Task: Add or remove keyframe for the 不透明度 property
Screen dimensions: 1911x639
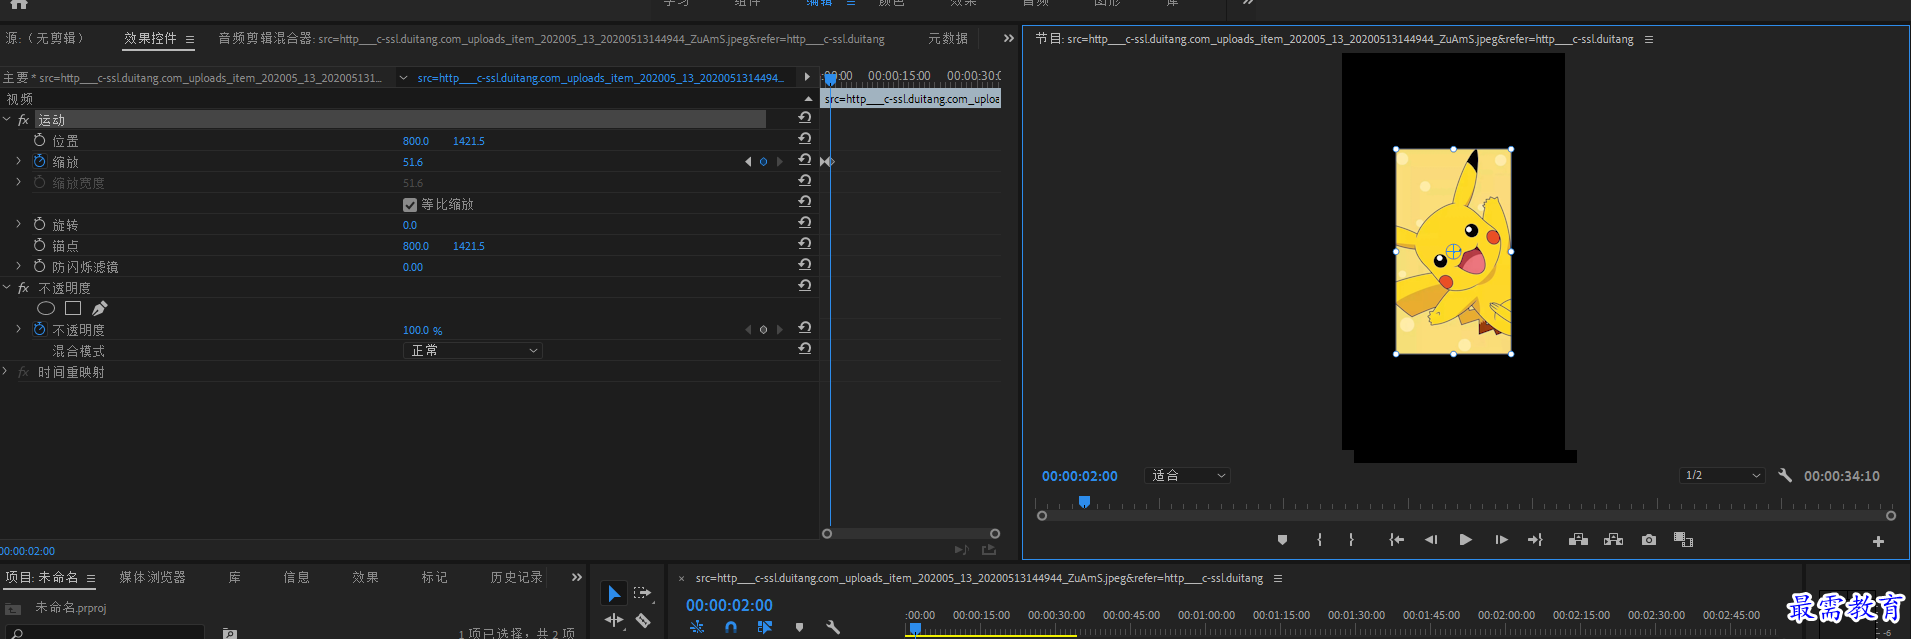Action: pos(763,329)
